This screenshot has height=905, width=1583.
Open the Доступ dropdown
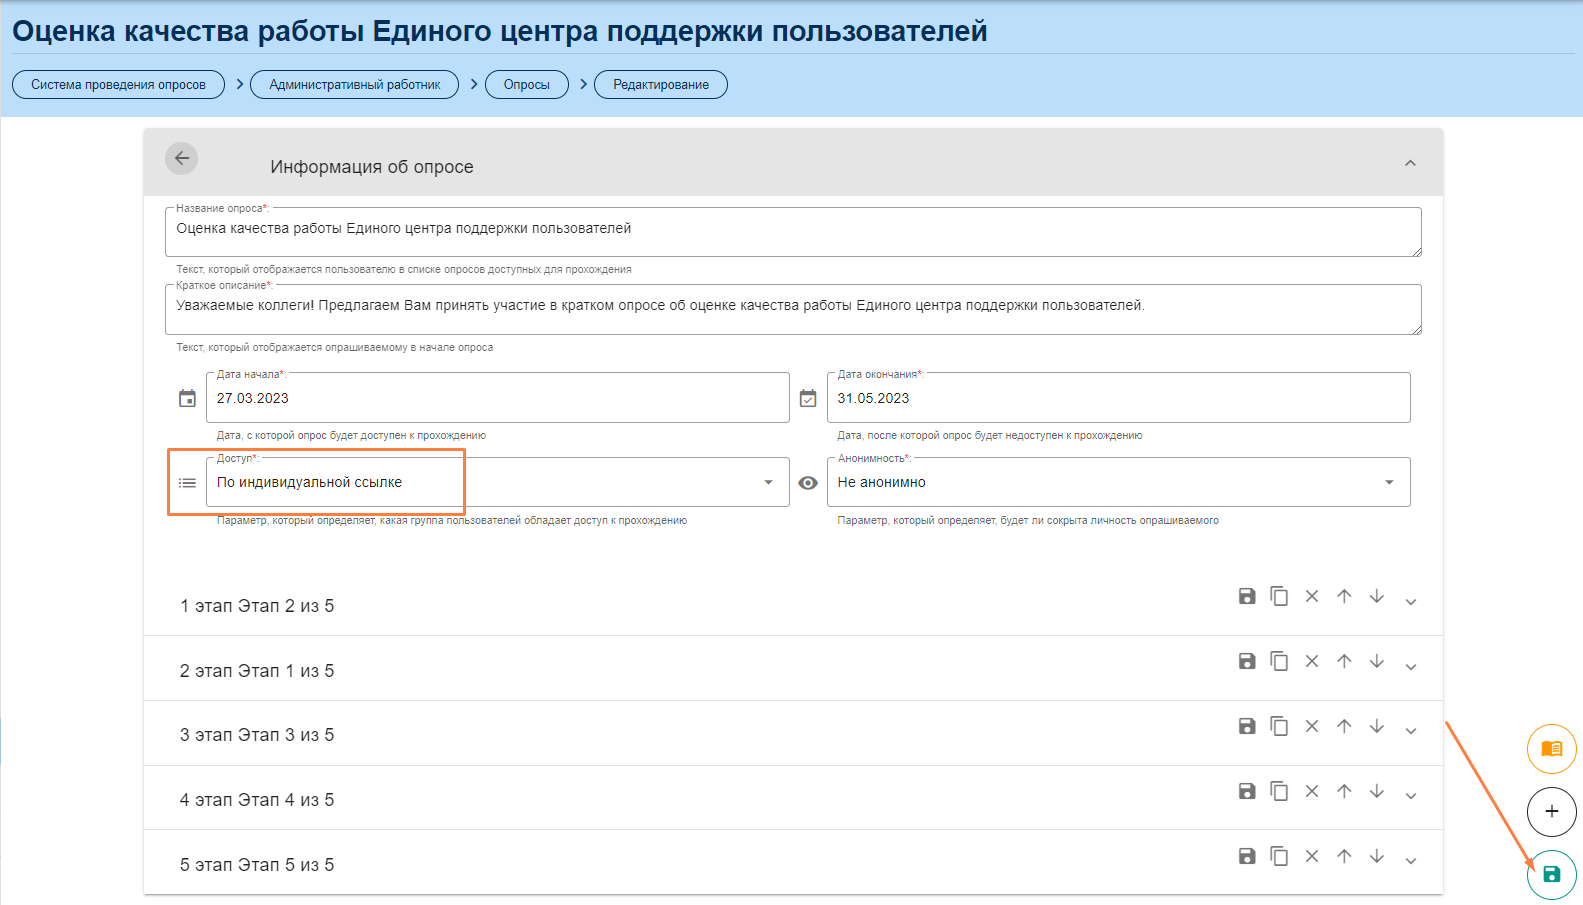click(768, 482)
